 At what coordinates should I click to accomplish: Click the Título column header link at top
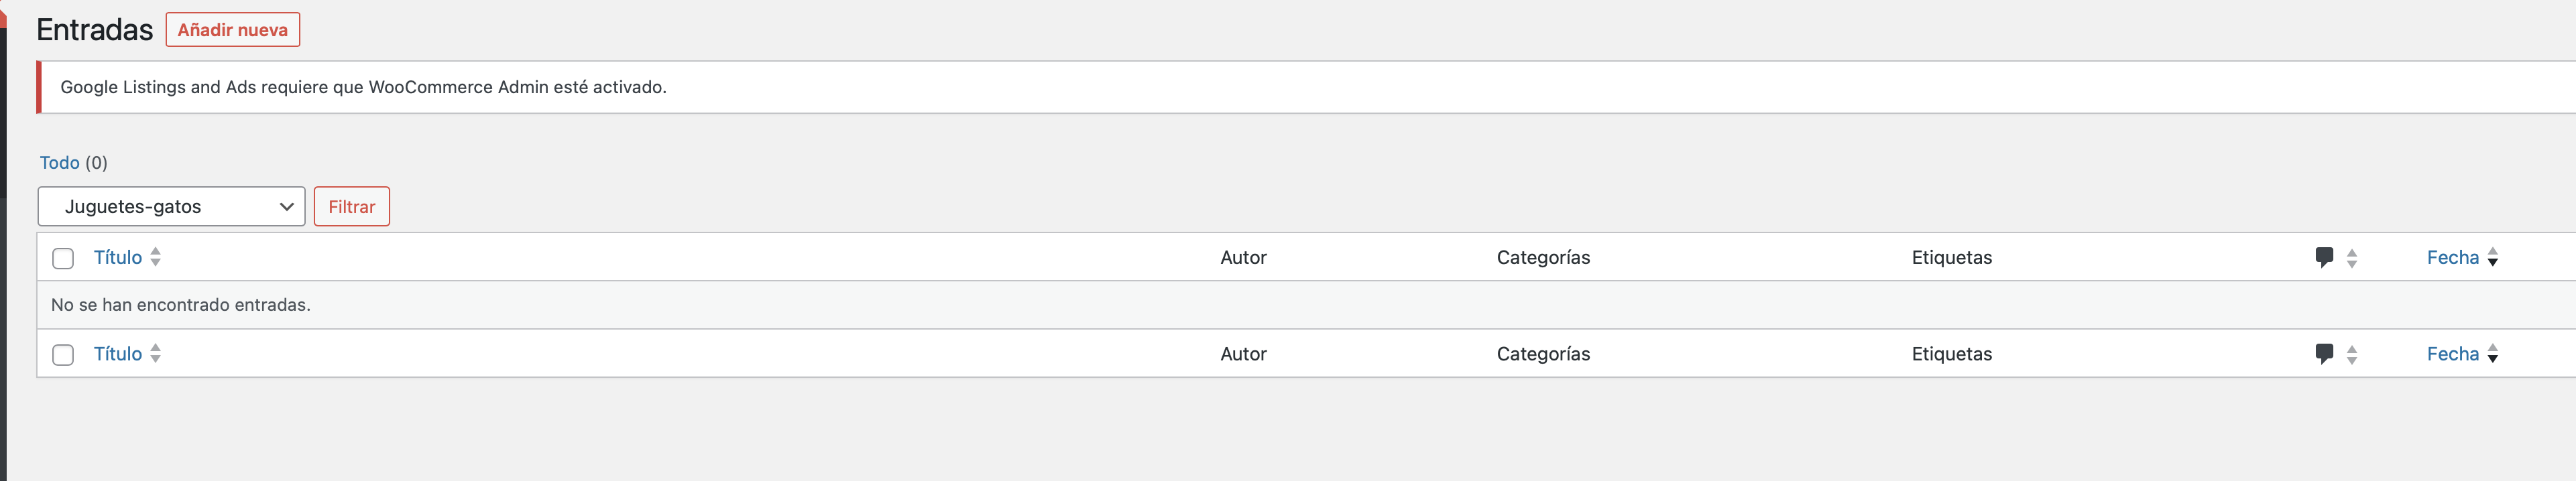pos(118,257)
